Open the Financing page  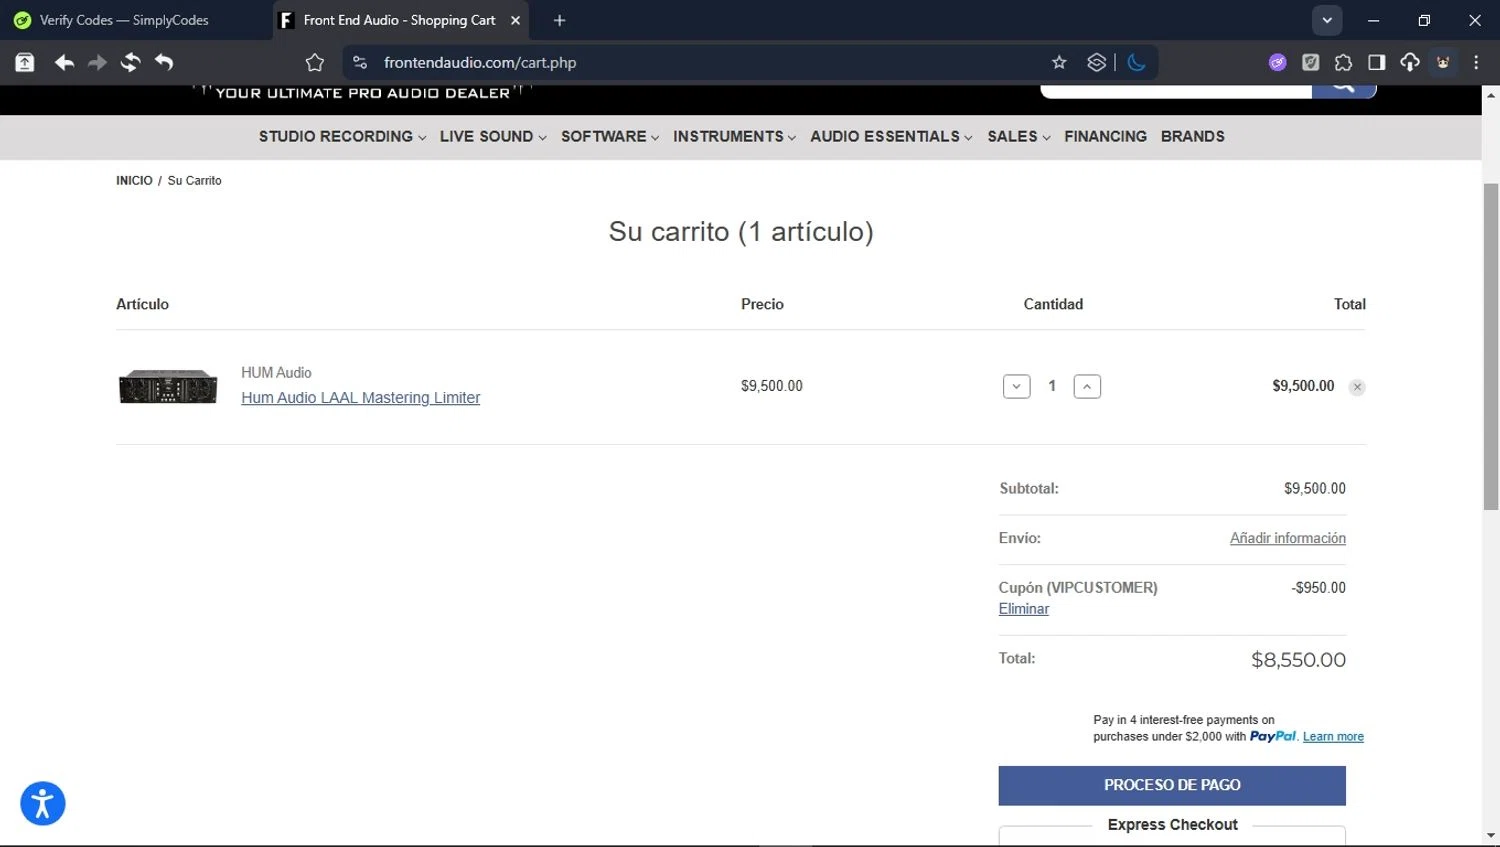pos(1105,136)
